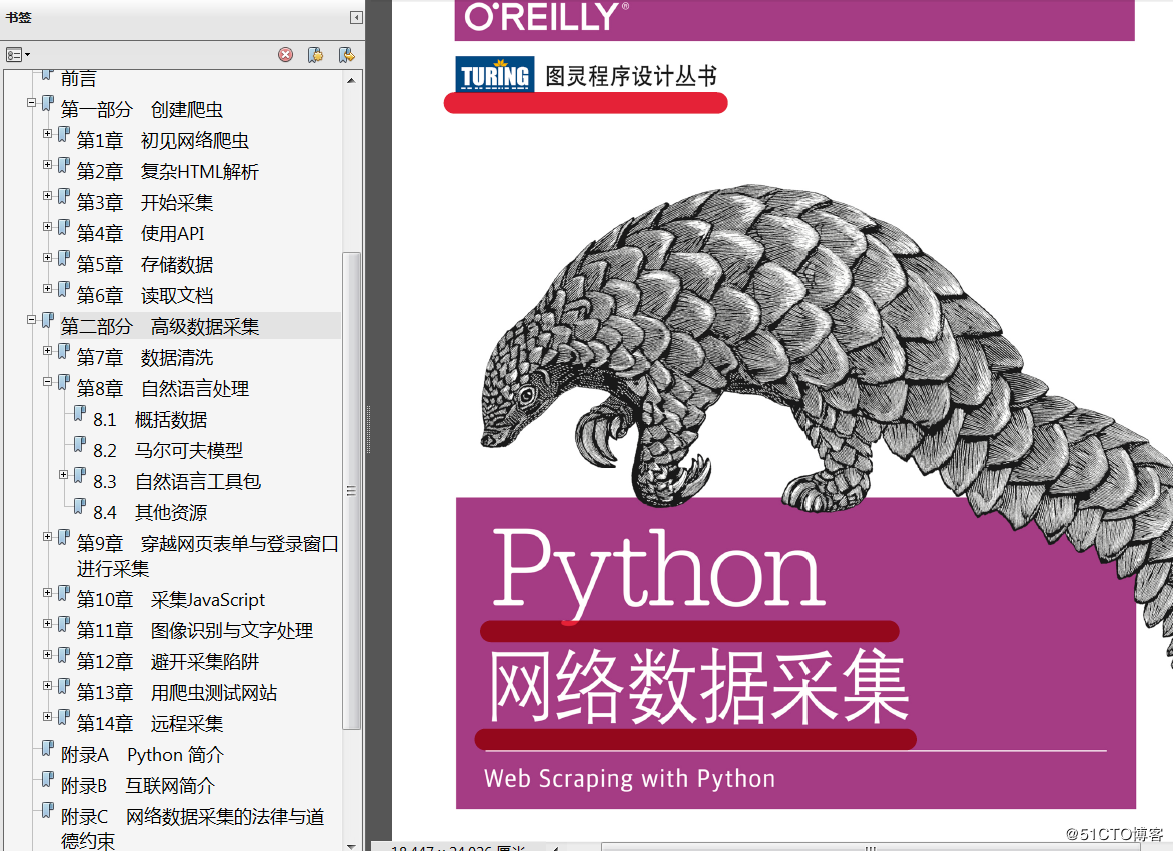Click the expand current bookmark icon
This screenshot has width=1173, height=851.
tap(346, 55)
